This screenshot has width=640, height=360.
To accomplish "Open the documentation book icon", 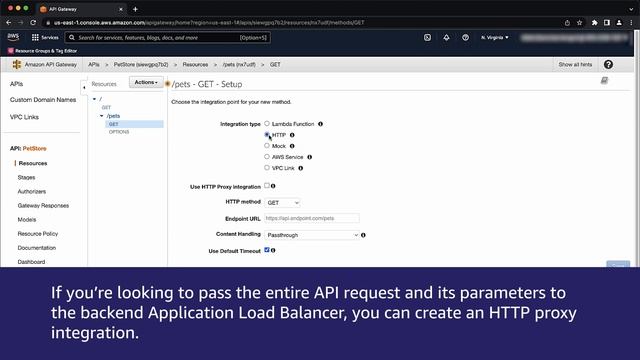I will coord(604,80).
